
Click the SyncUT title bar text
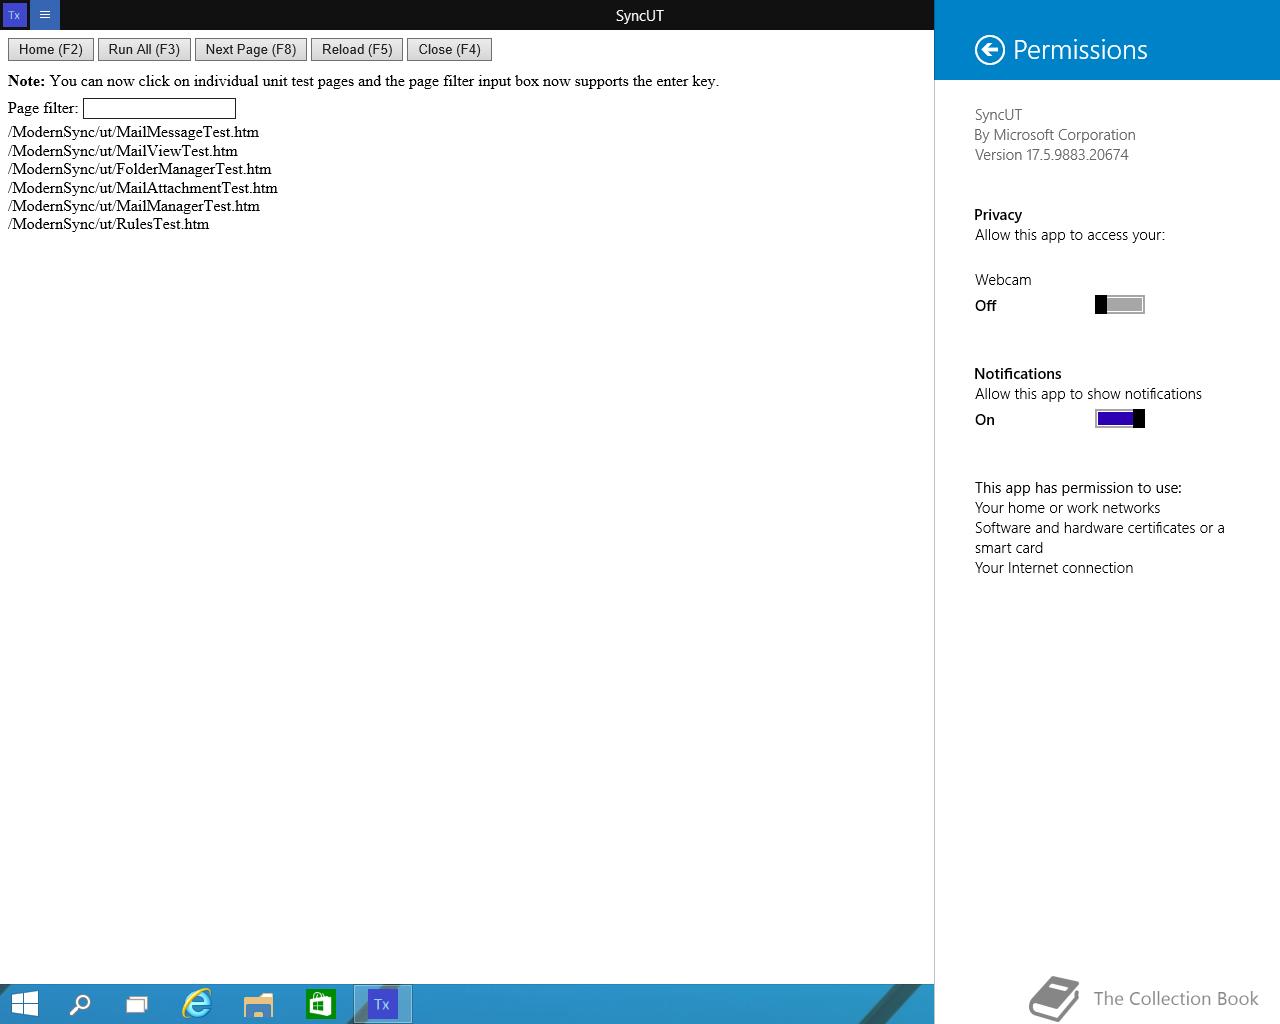point(640,15)
